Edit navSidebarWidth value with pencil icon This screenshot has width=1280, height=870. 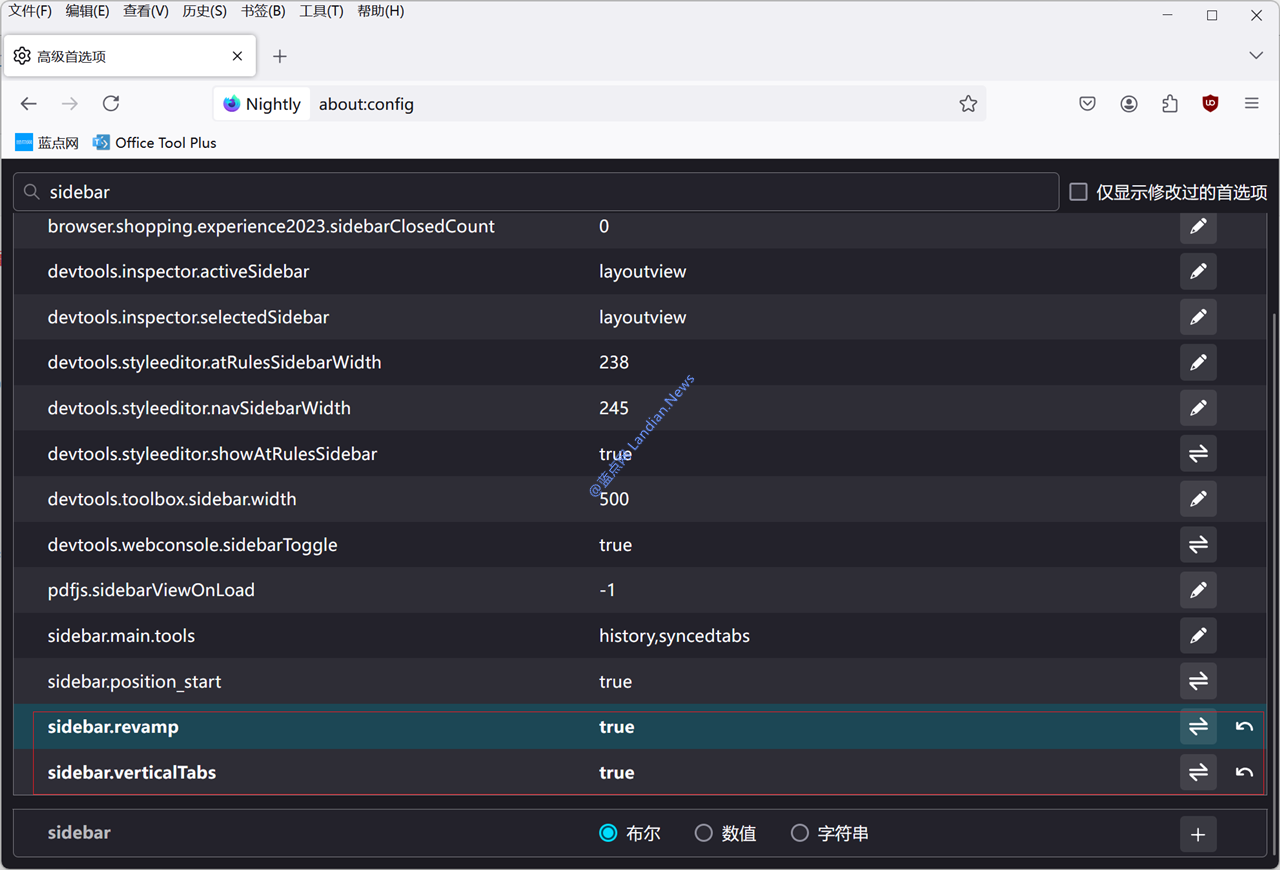pyautogui.click(x=1198, y=408)
